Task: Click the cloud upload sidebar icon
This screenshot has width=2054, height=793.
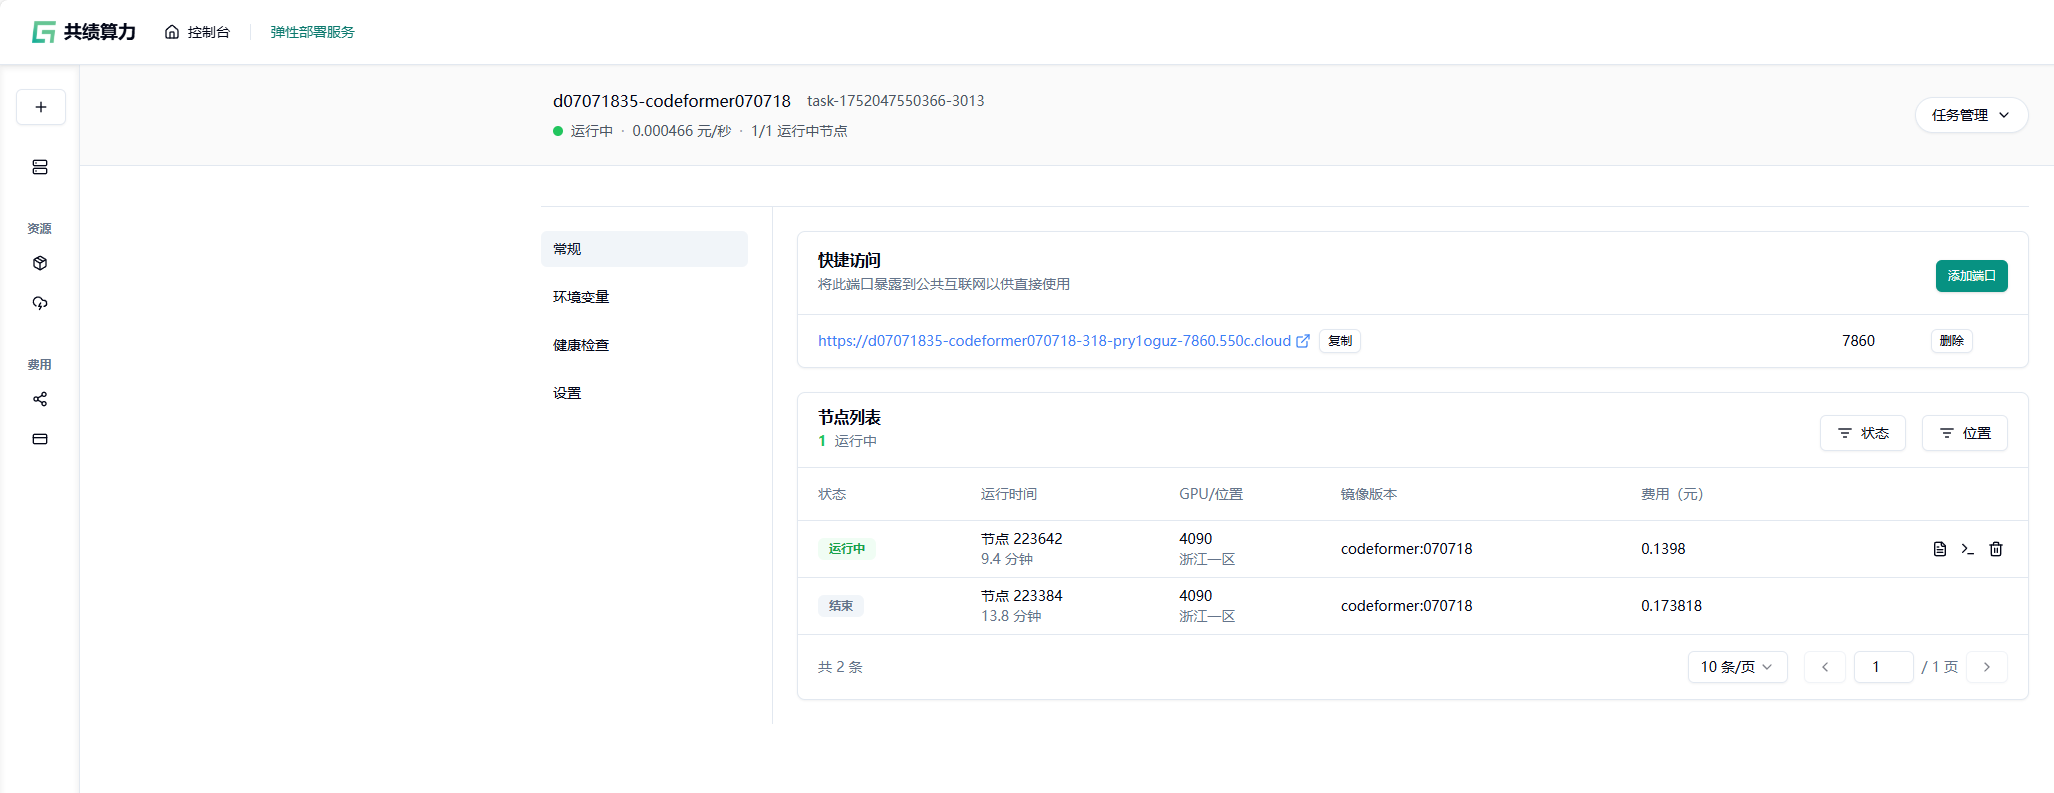Action: tap(40, 303)
